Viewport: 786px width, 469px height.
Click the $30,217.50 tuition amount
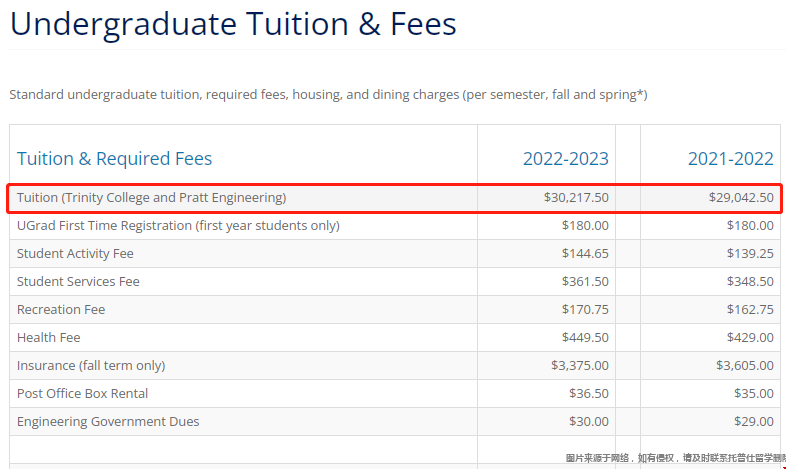(x=576, y=197)
